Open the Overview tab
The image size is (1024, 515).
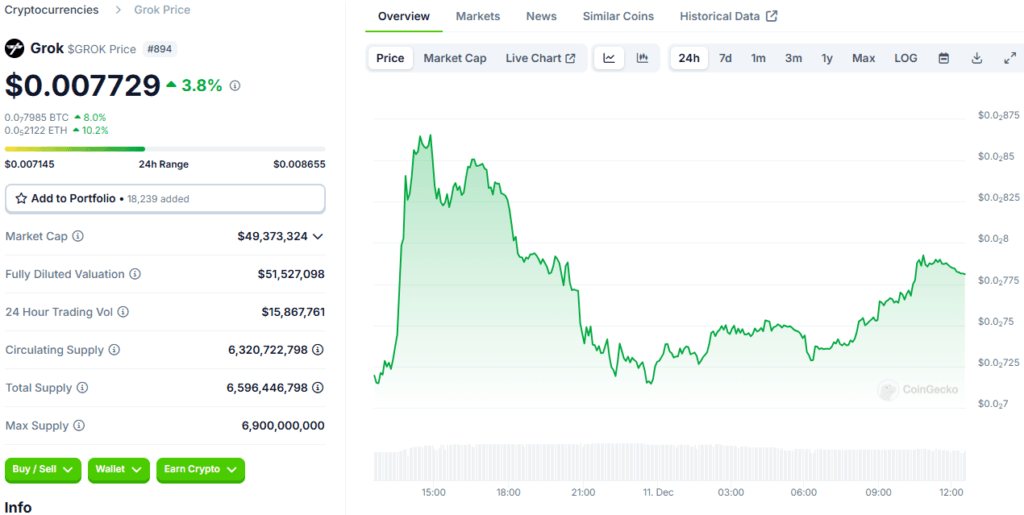pyautogui.click(x=404, y=16)
